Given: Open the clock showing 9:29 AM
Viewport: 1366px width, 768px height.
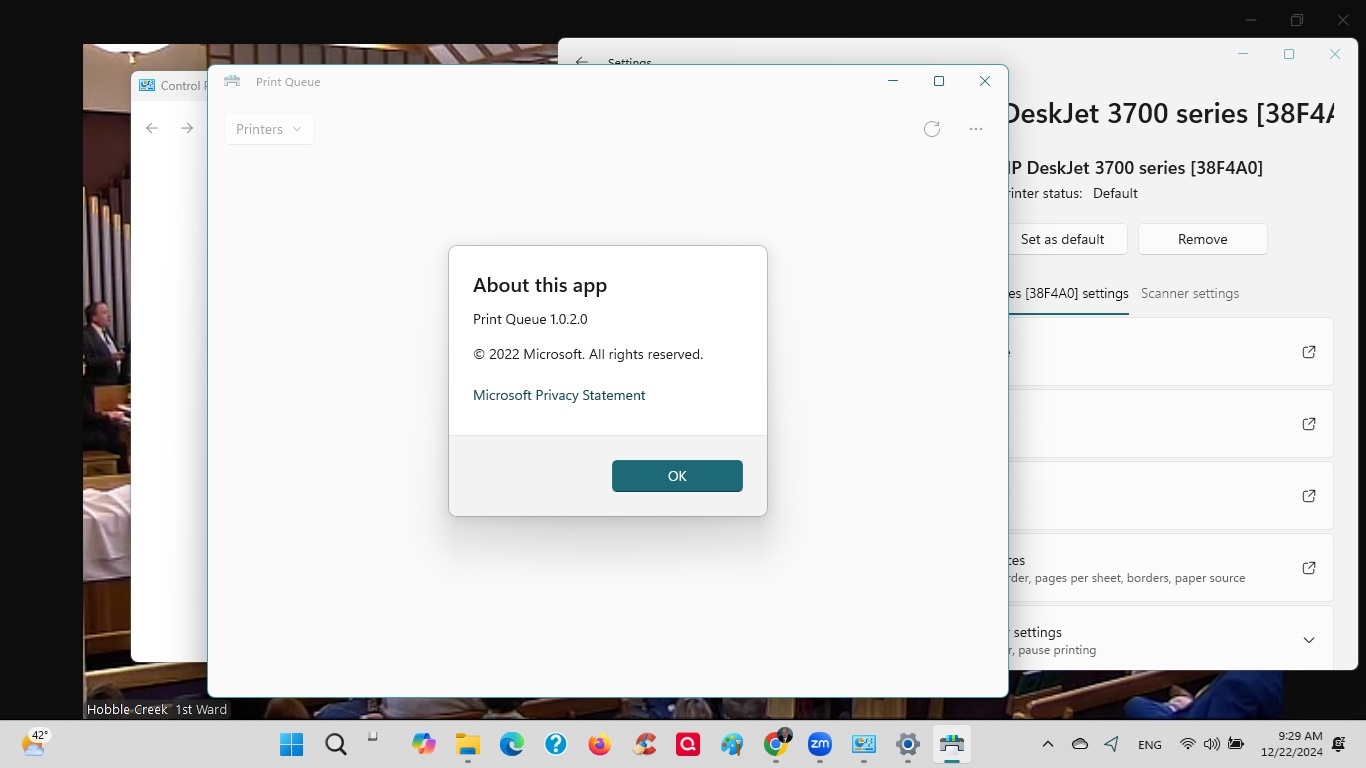Looking at the screenshot, I should [x=1292, y=744].
